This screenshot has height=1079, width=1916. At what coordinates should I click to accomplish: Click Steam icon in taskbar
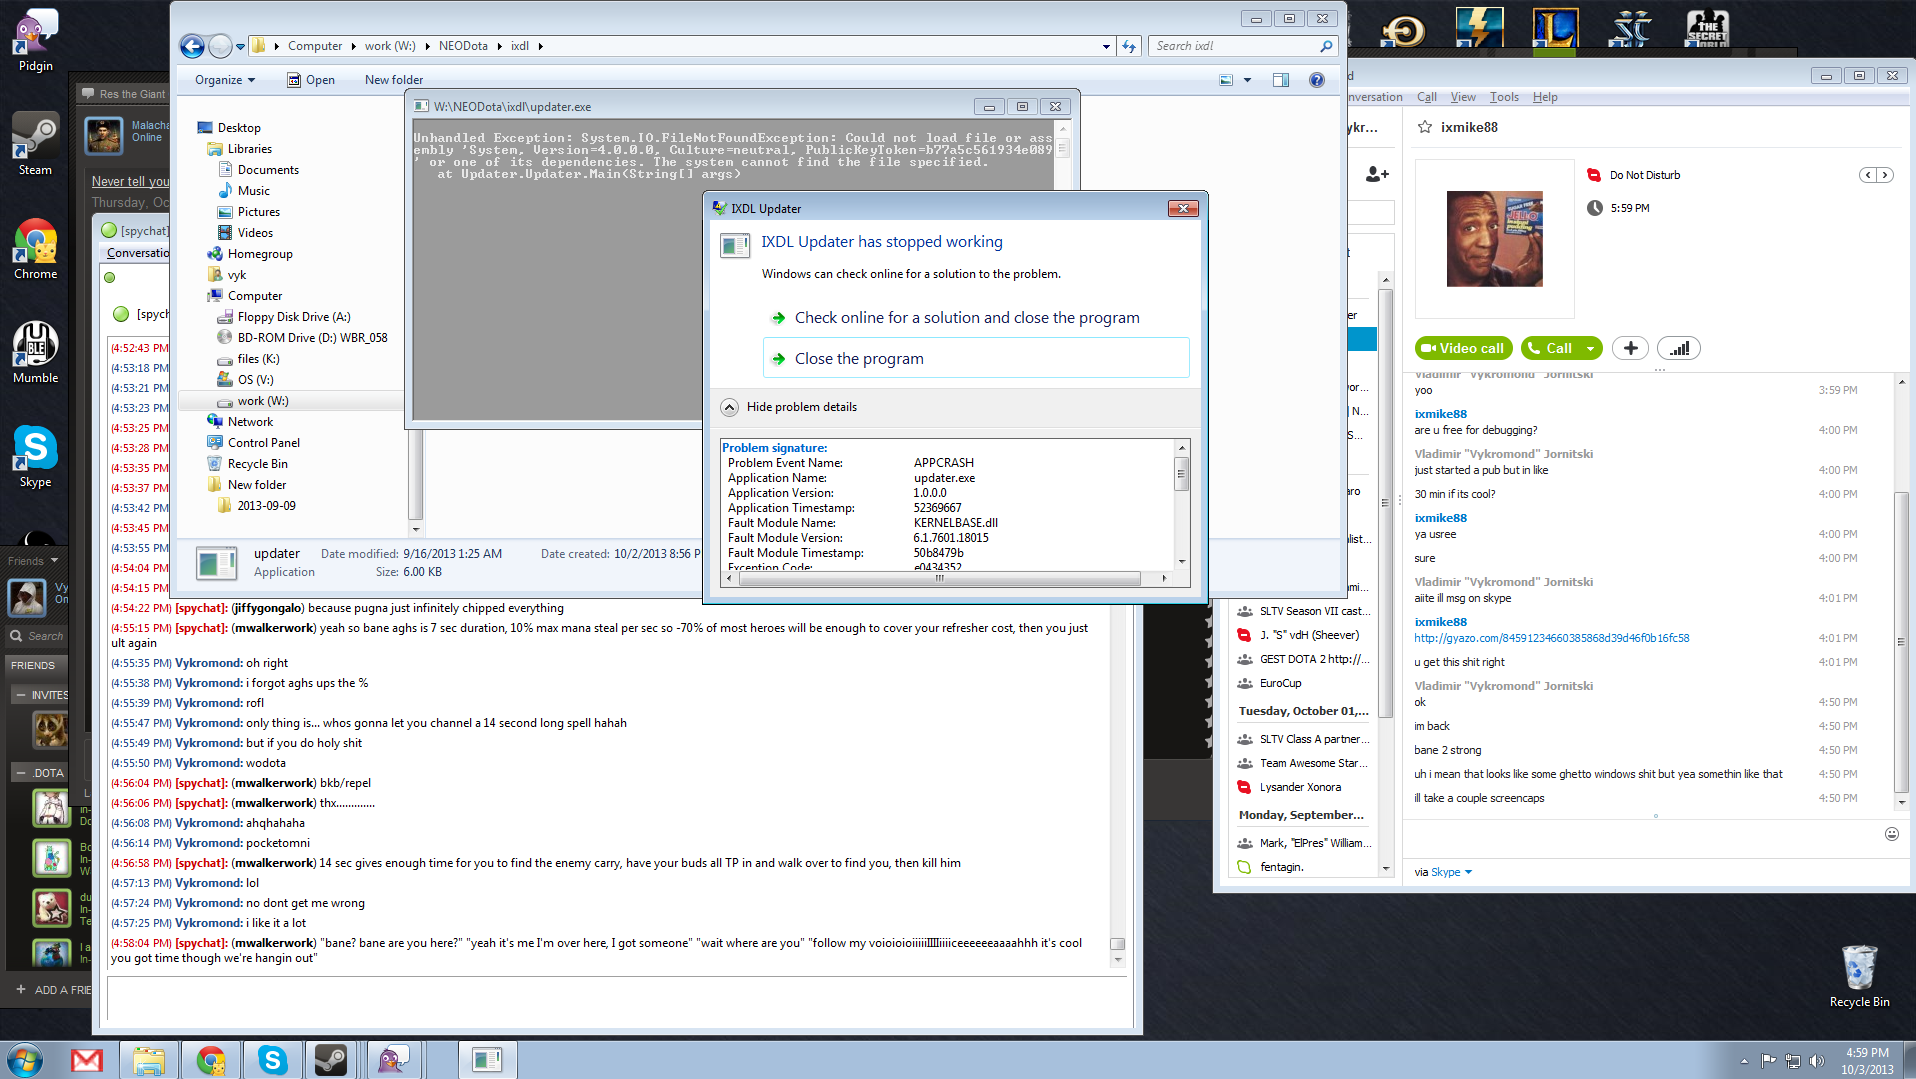click(331, 1060)
